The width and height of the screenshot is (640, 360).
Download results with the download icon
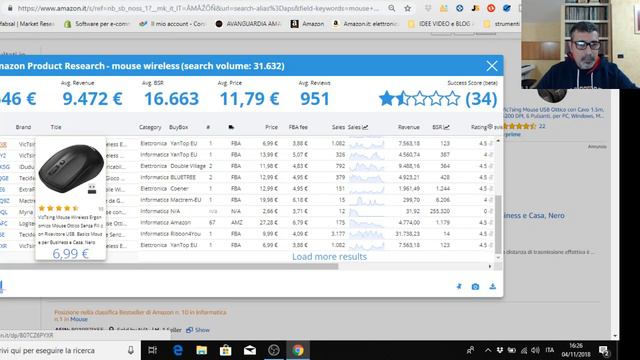click(493, 286)
